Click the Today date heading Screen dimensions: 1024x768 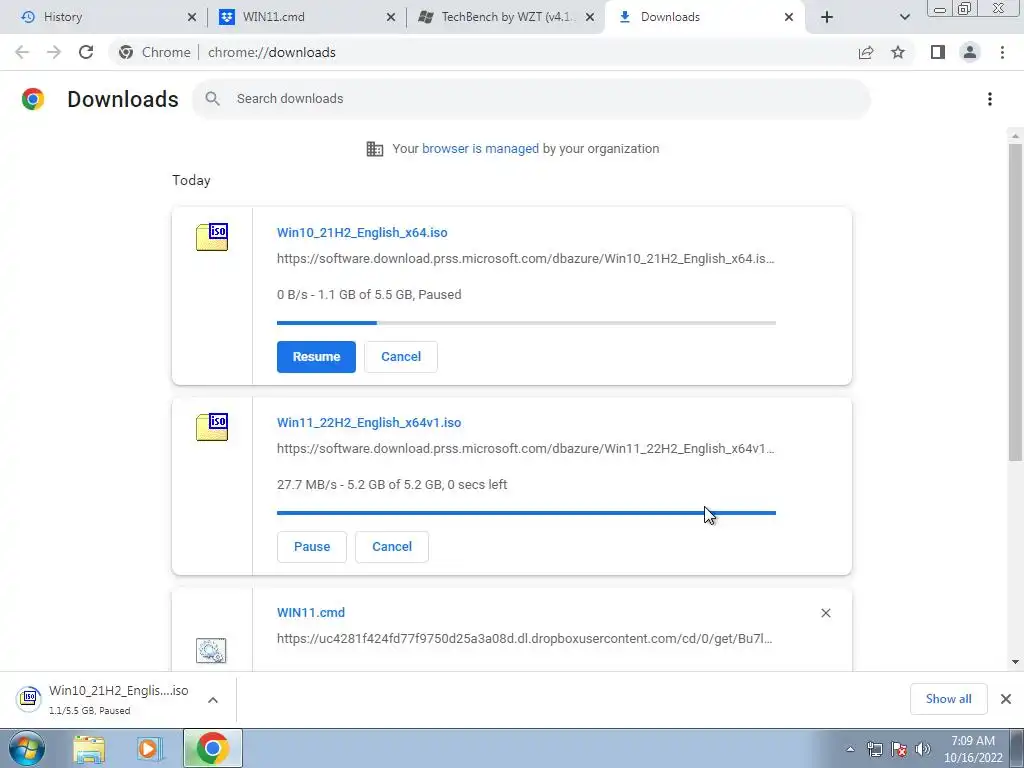coord(191,180)
